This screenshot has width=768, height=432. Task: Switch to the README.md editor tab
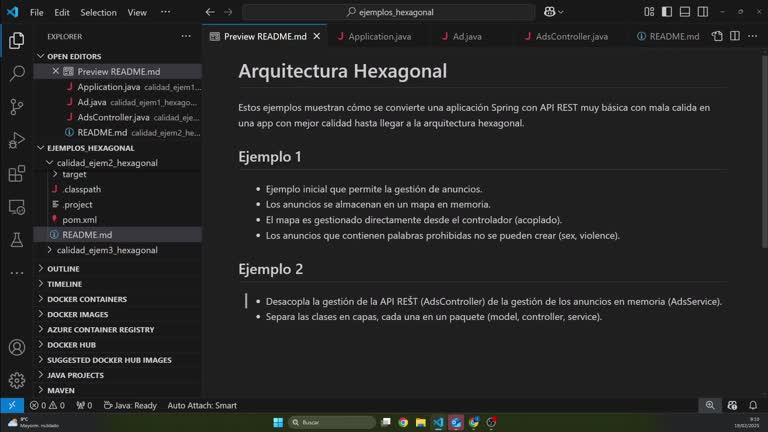(669, 36)
